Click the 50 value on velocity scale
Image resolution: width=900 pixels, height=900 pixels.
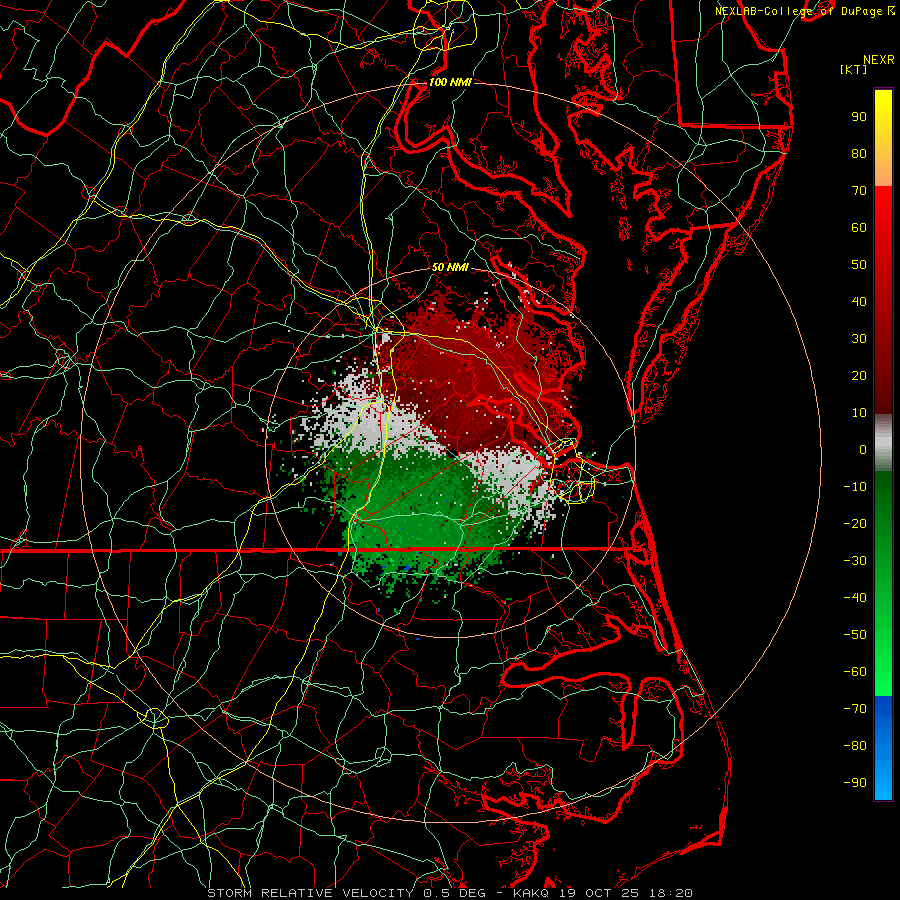point(859,265)
